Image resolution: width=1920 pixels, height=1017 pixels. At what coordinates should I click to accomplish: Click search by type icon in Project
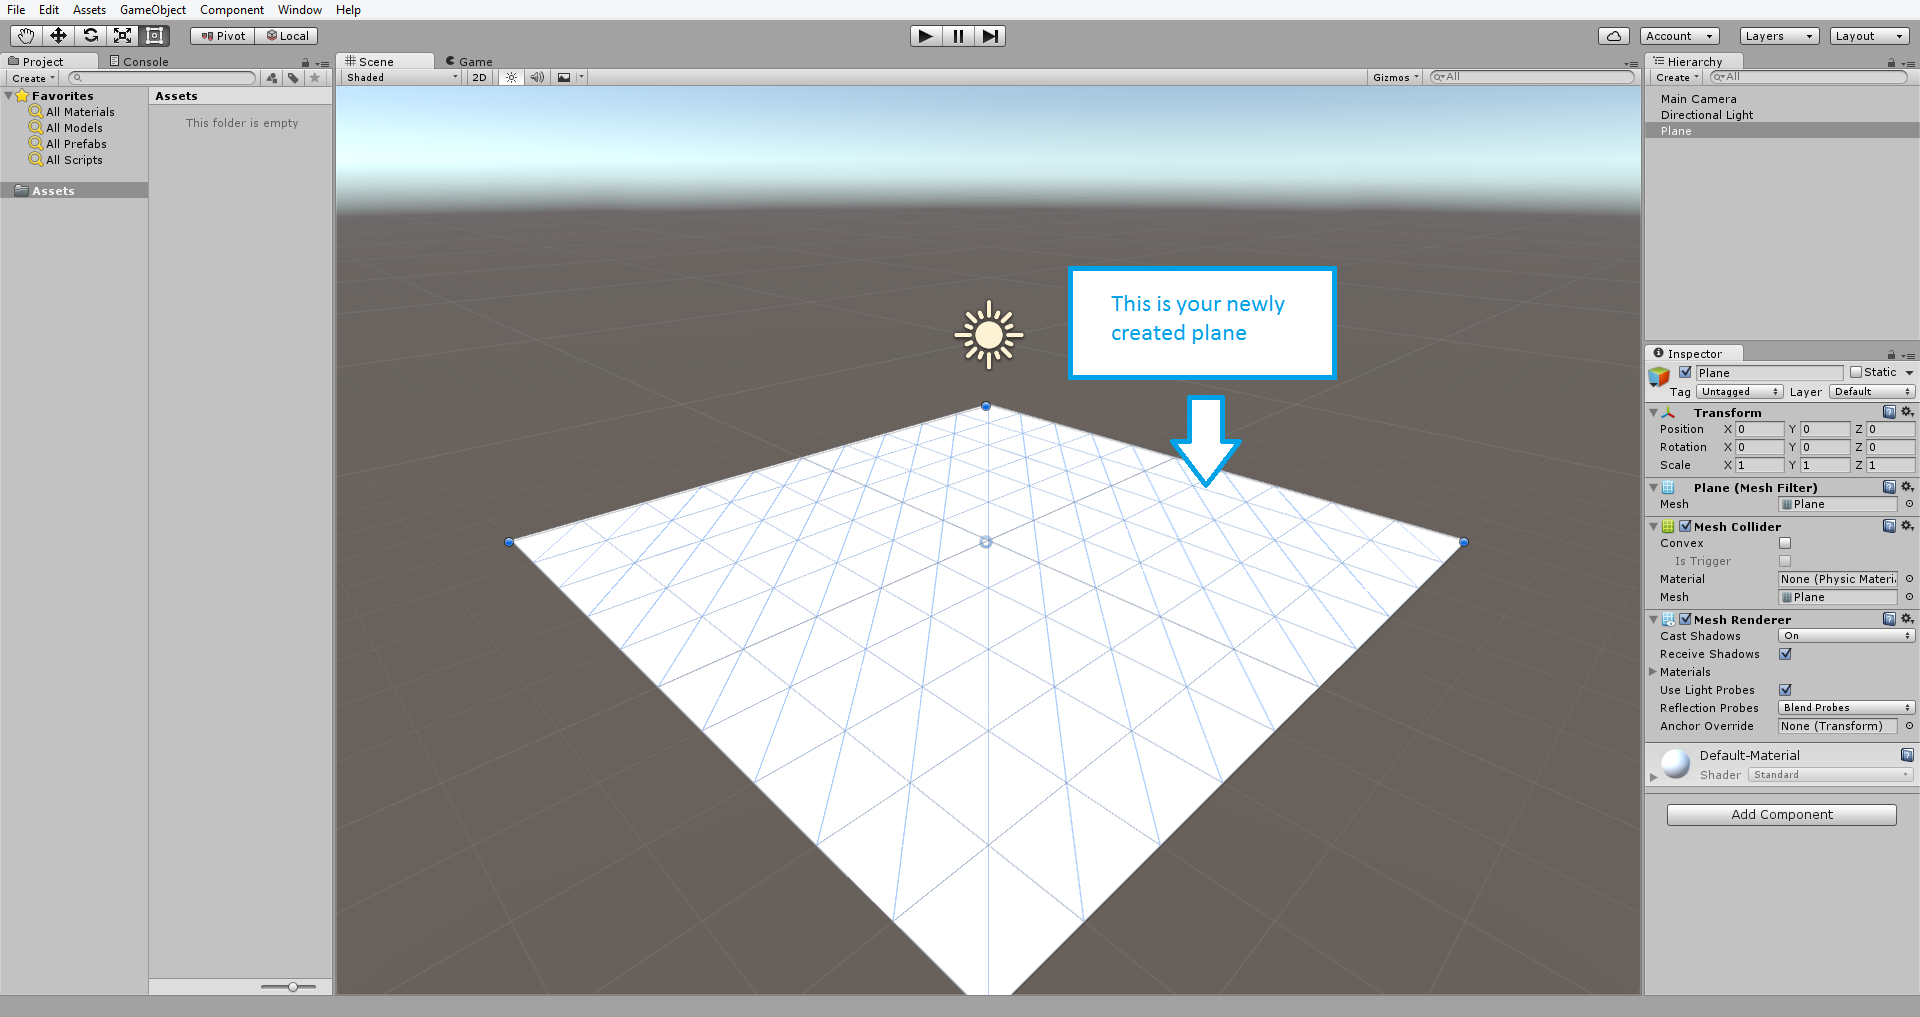[272, 78]
